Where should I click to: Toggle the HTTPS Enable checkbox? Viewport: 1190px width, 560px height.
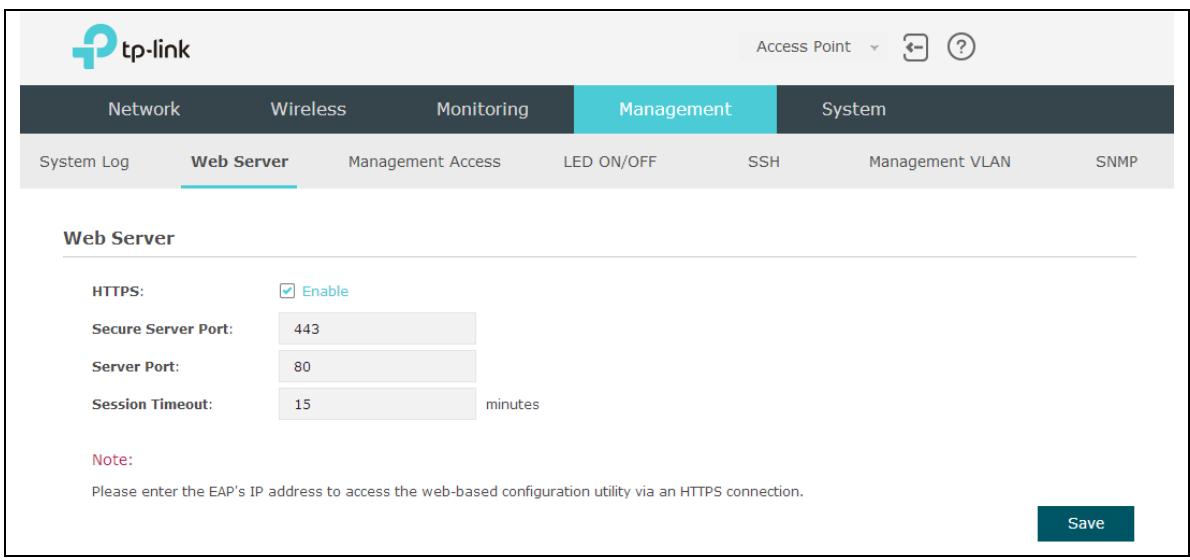pyautogui.click(x=287, y=291)
